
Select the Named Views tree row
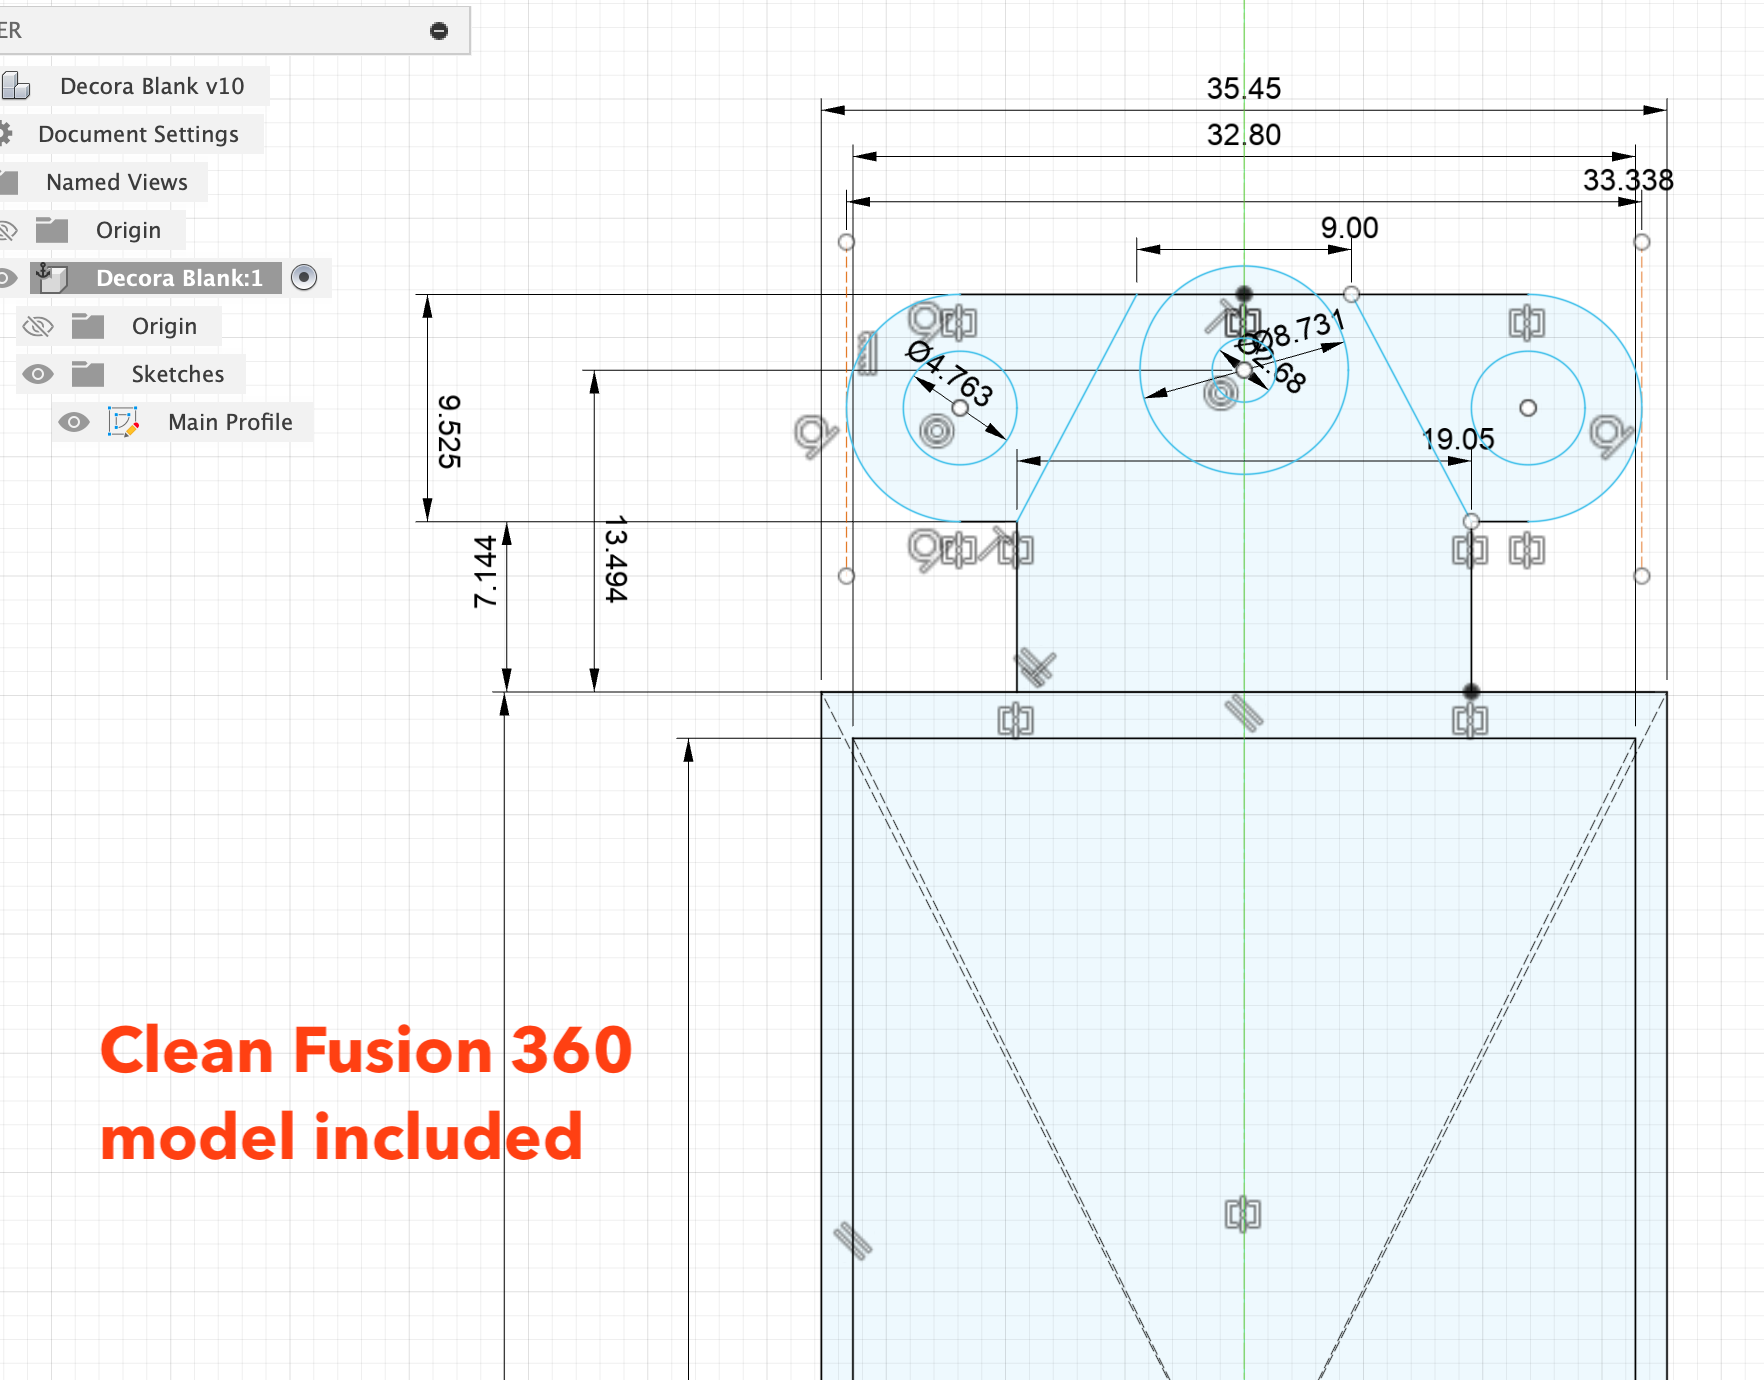[x=117, y=182]
